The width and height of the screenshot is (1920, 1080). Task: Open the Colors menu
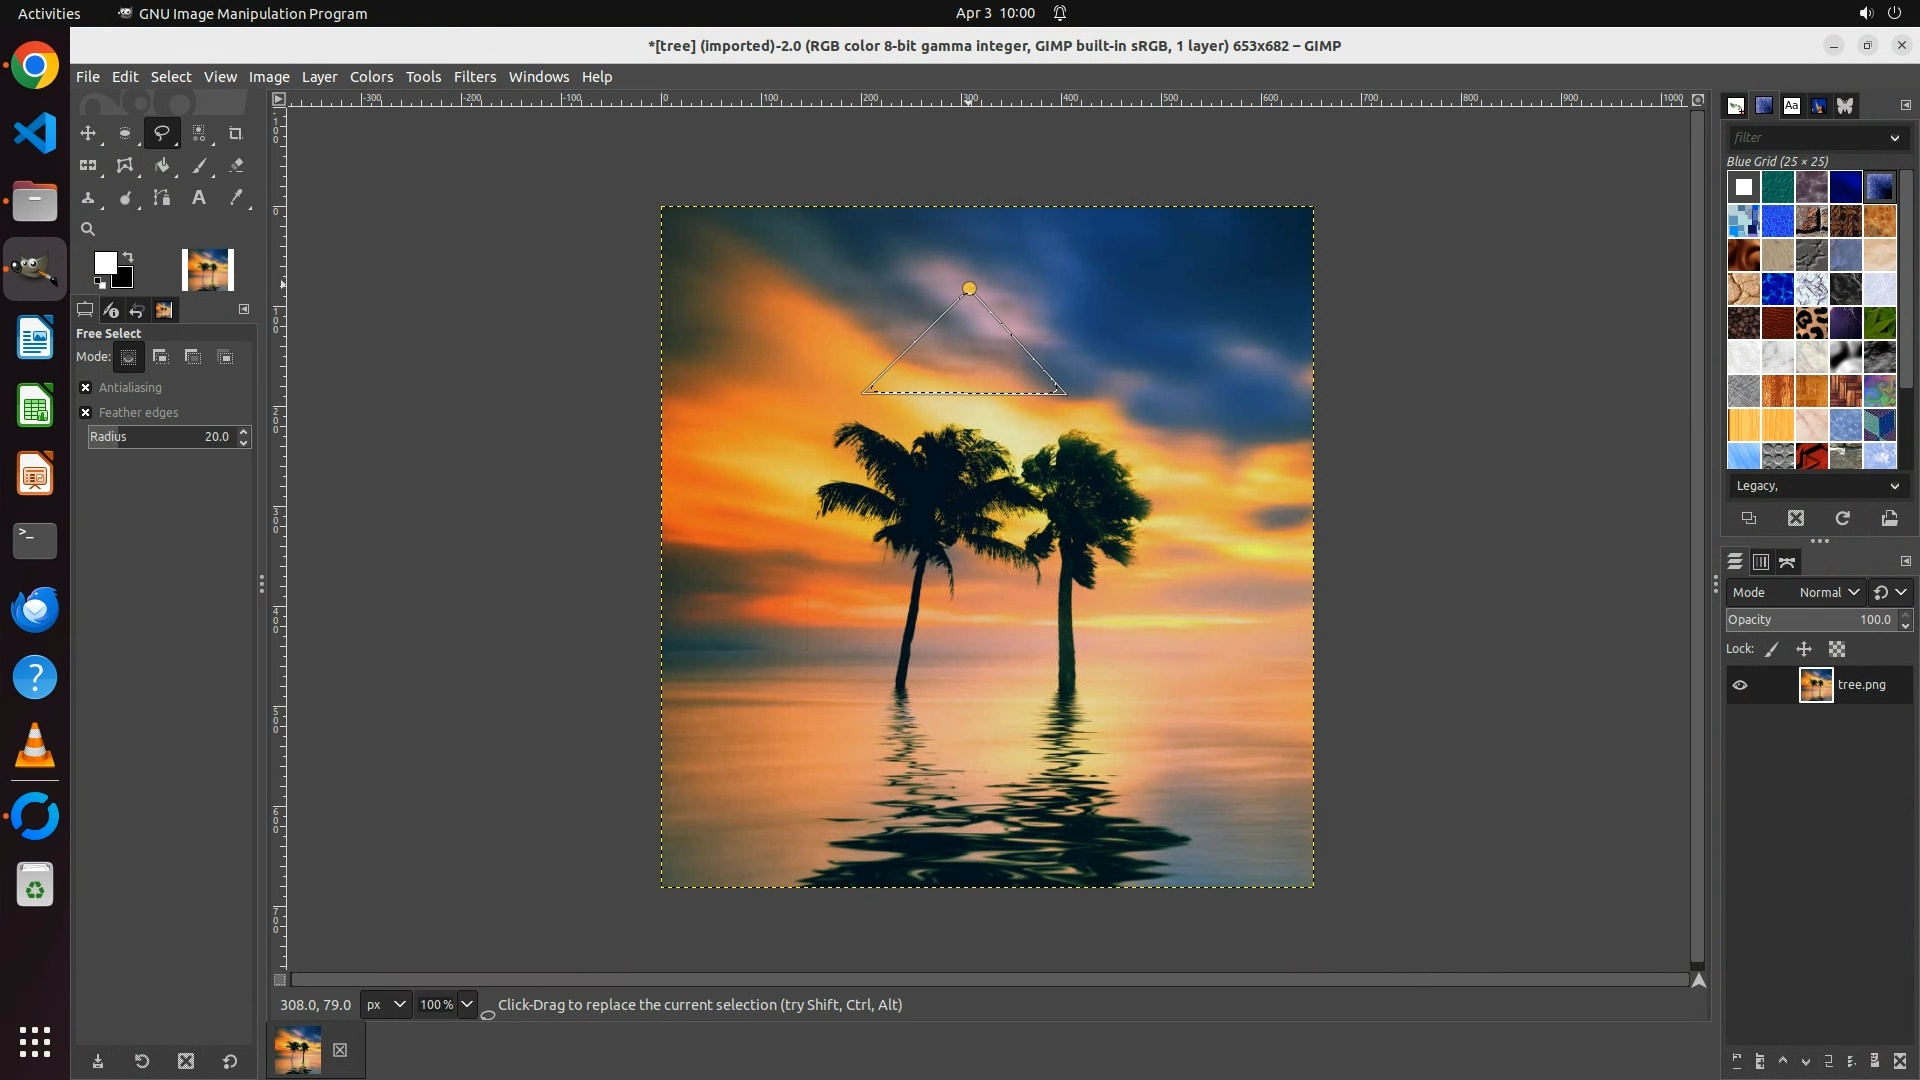[x=371, y=77]
